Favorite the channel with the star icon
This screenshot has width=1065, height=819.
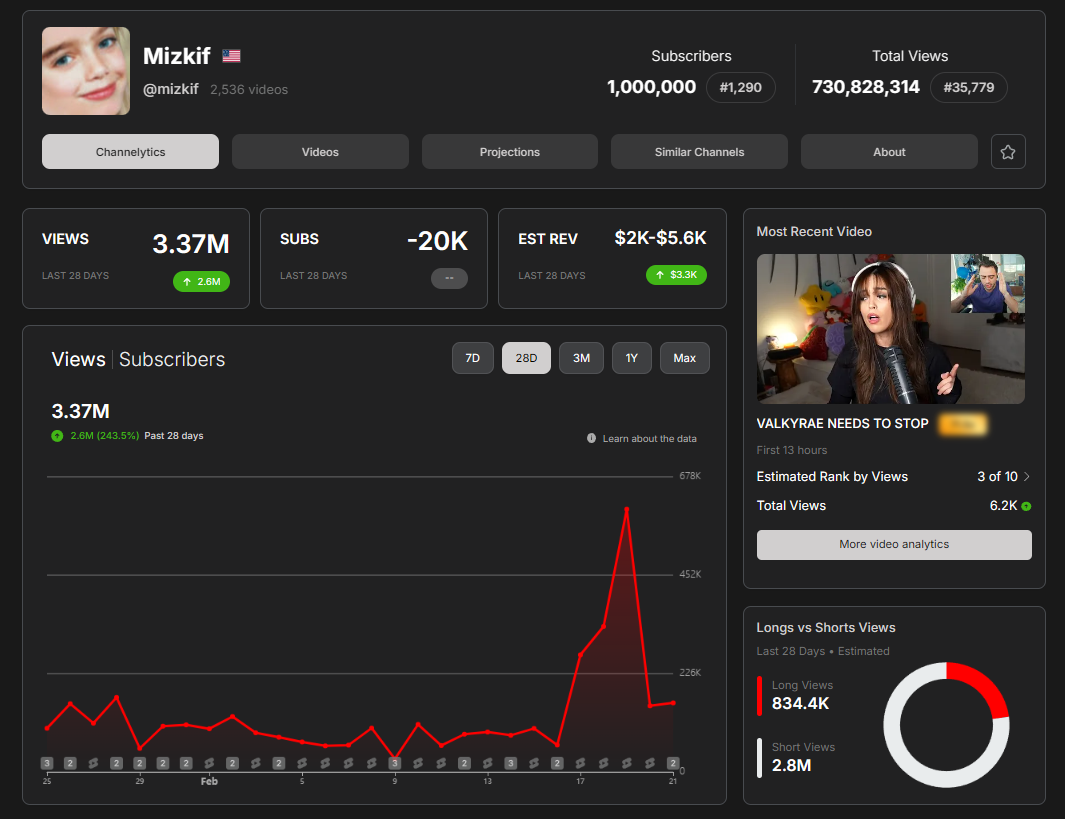1008,151
